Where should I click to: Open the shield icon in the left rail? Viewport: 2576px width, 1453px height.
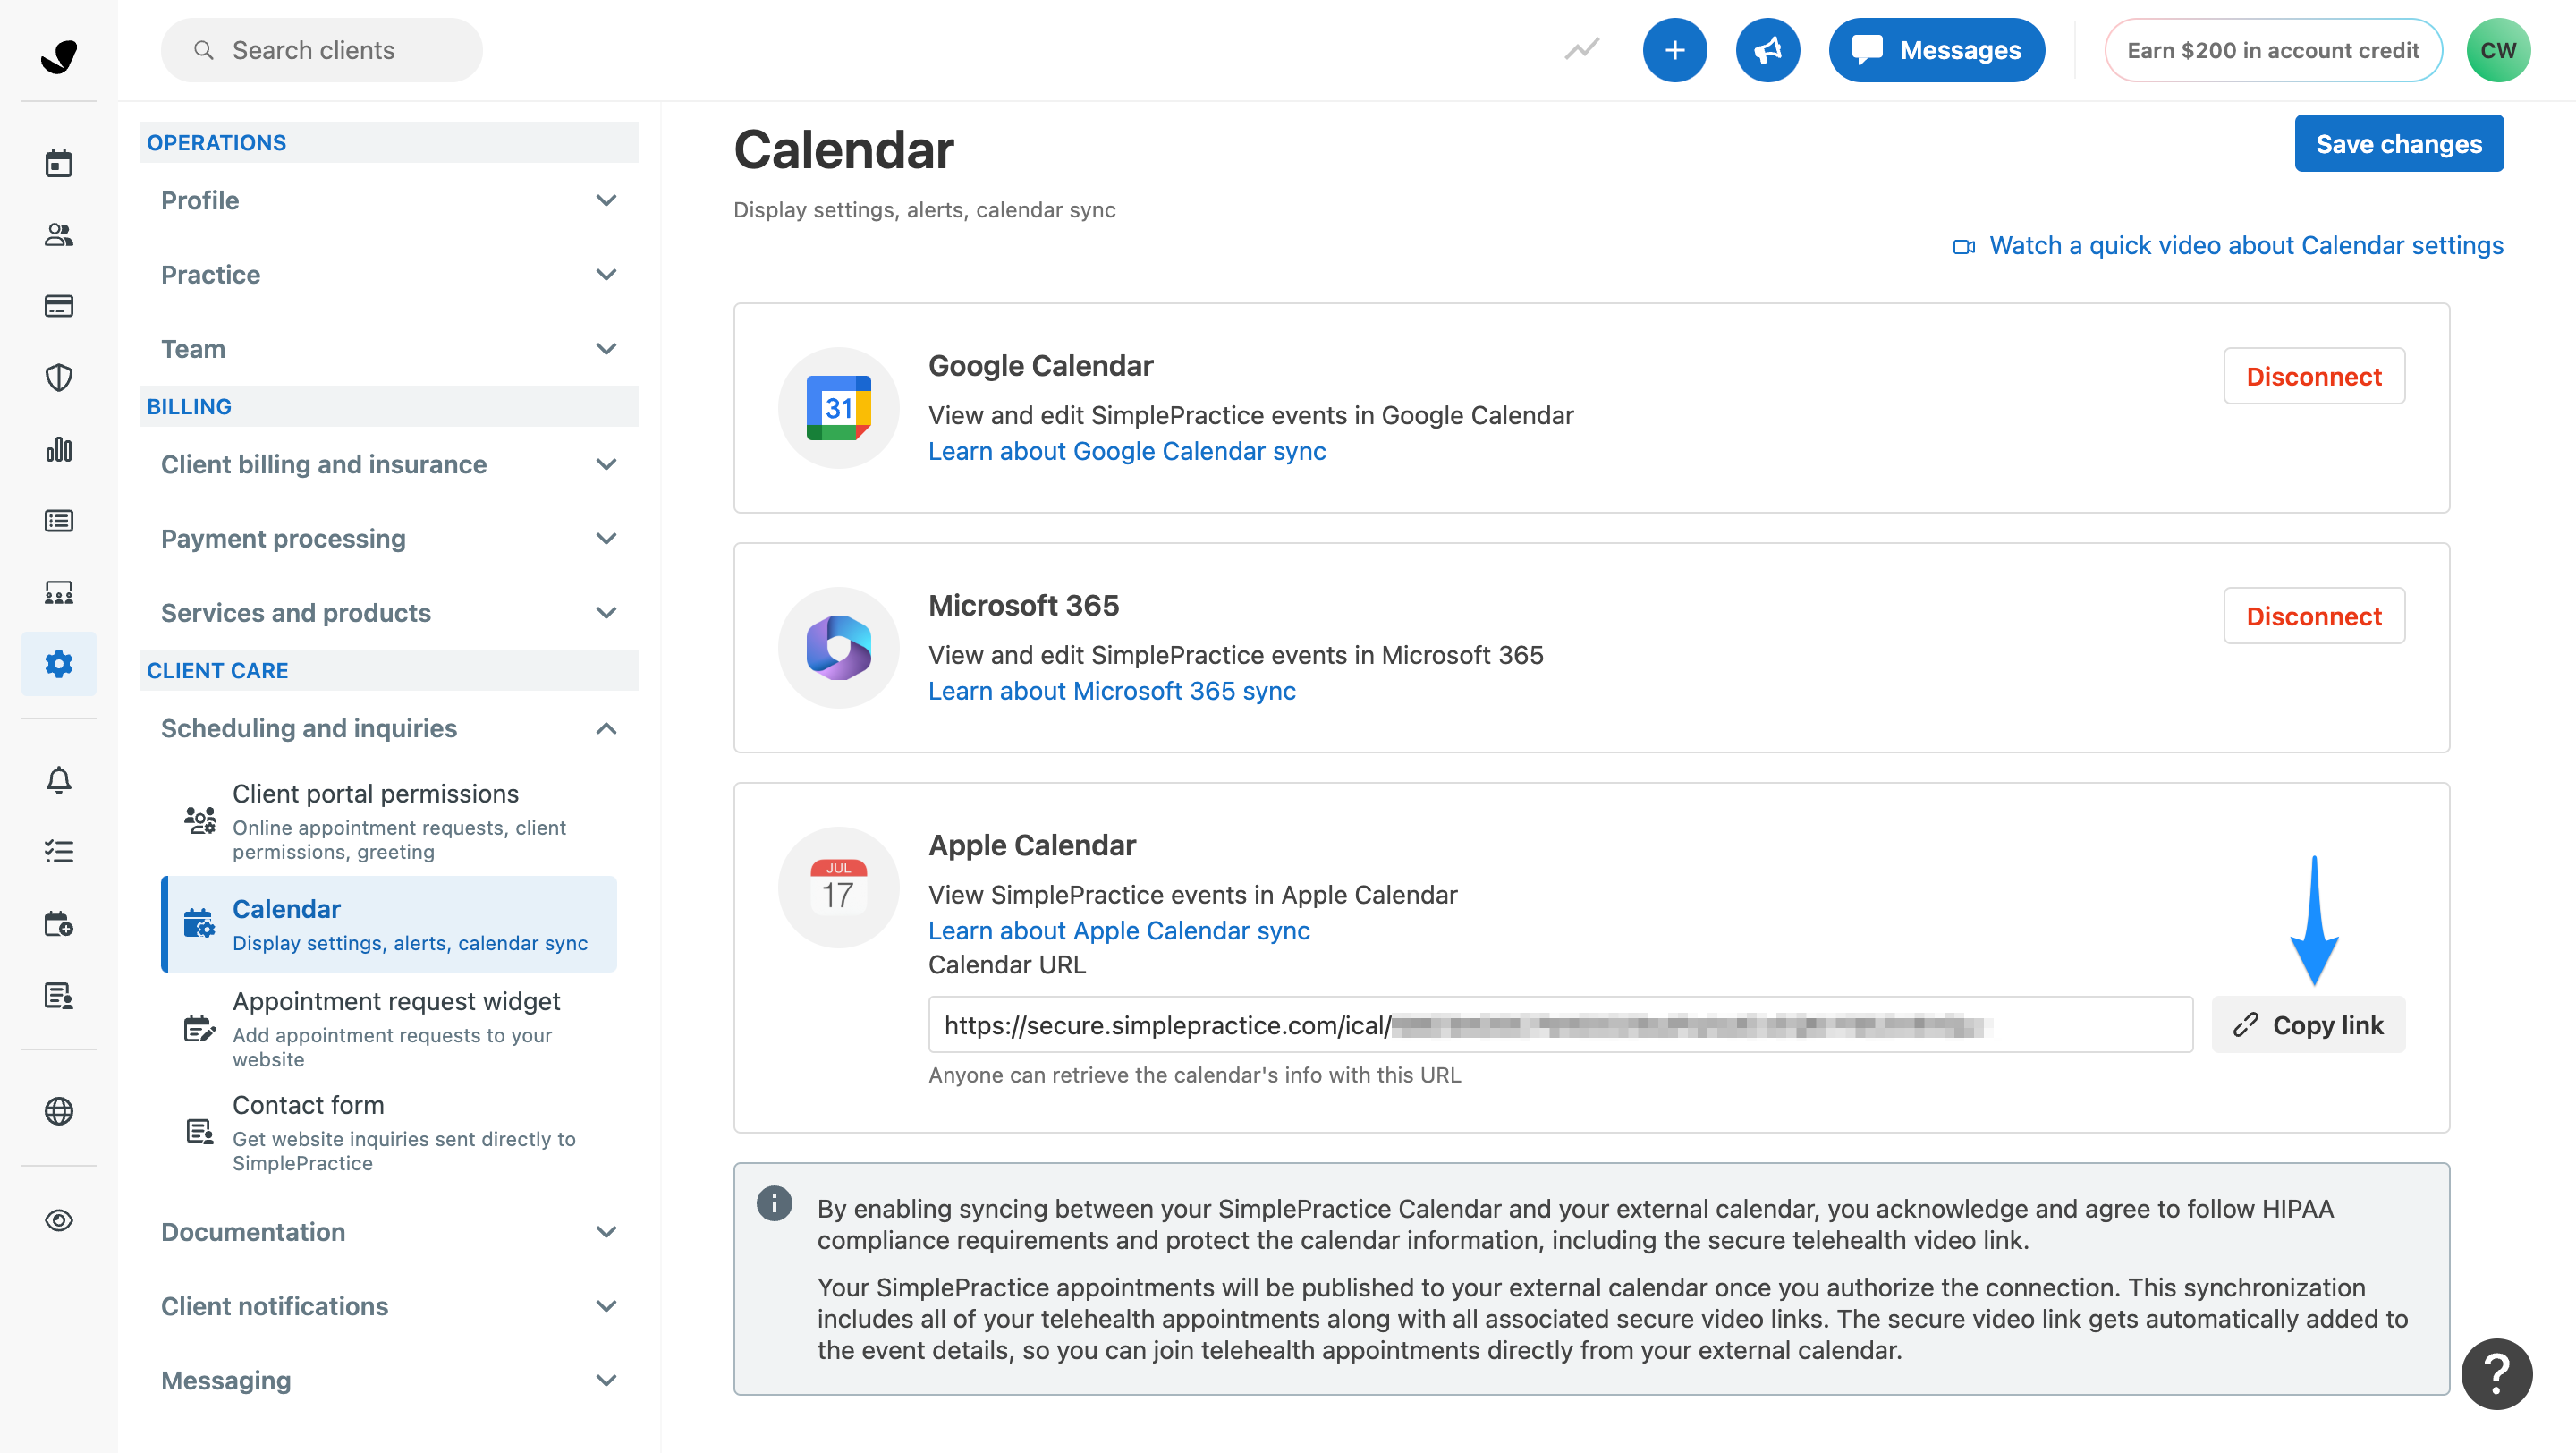59,377
